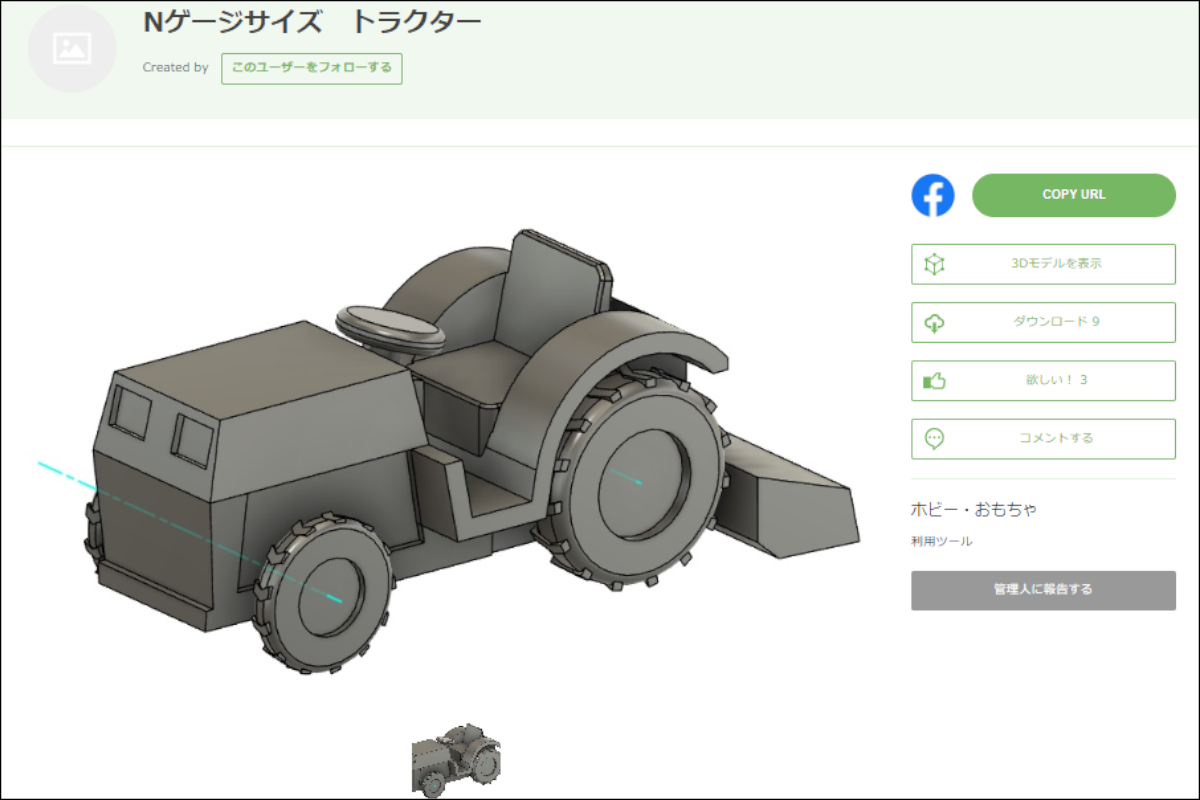Click 管理人に報告する report button
This screenshot has height=800, width=1200.
[x=1043, y=590]
